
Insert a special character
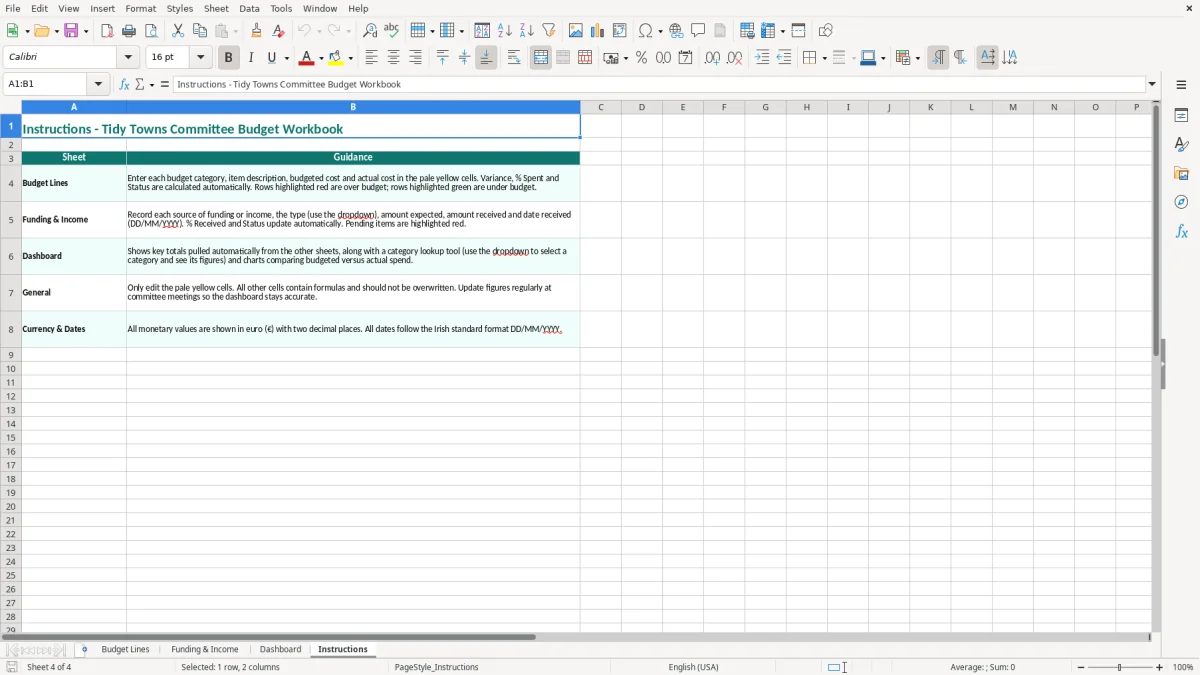pos(645,31)
